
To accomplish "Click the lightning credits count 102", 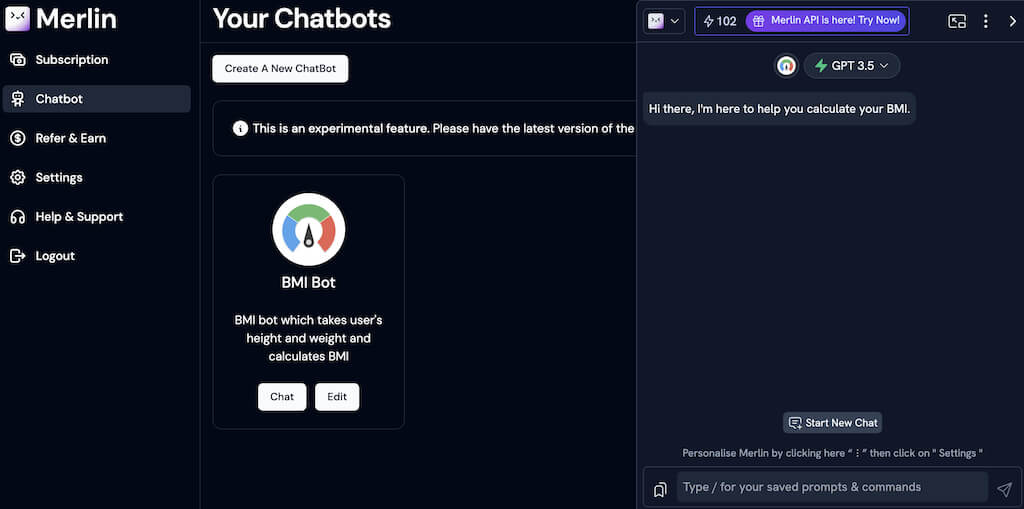I will [x=720, y=21].
